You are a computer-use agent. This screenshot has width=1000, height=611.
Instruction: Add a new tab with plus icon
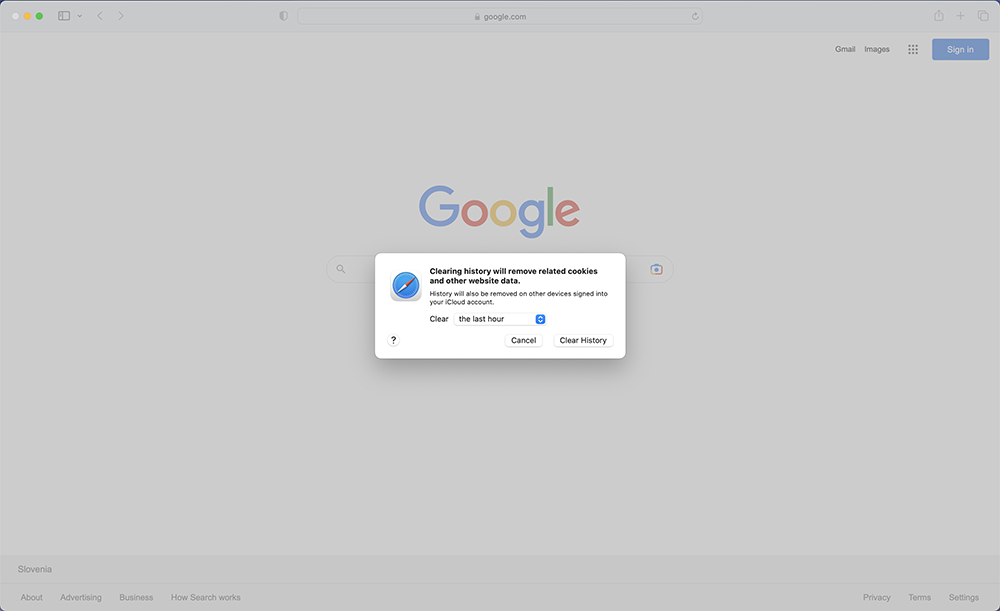click(x=960, y=16)
